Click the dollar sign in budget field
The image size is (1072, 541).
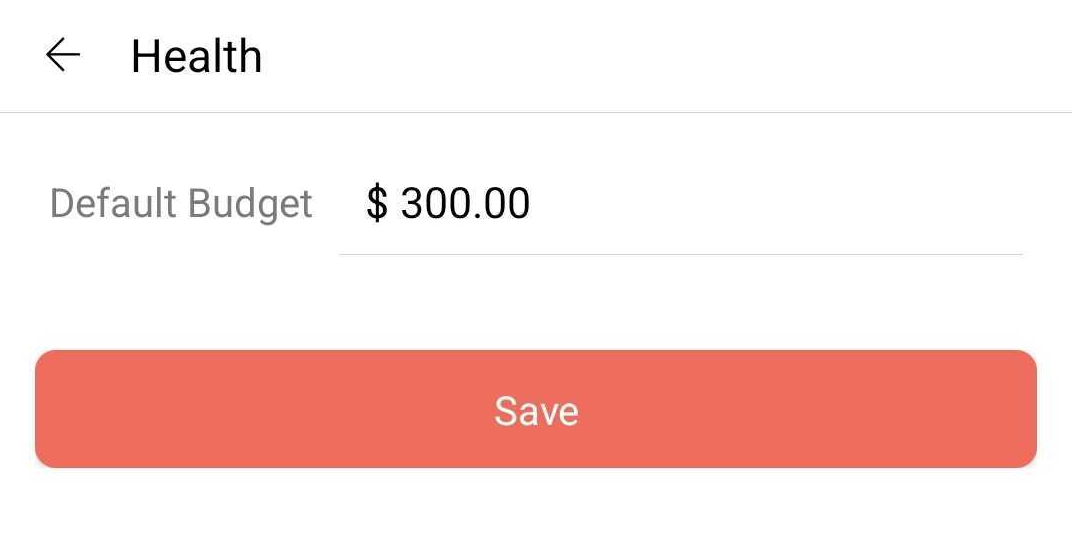[x=377, y=204]
